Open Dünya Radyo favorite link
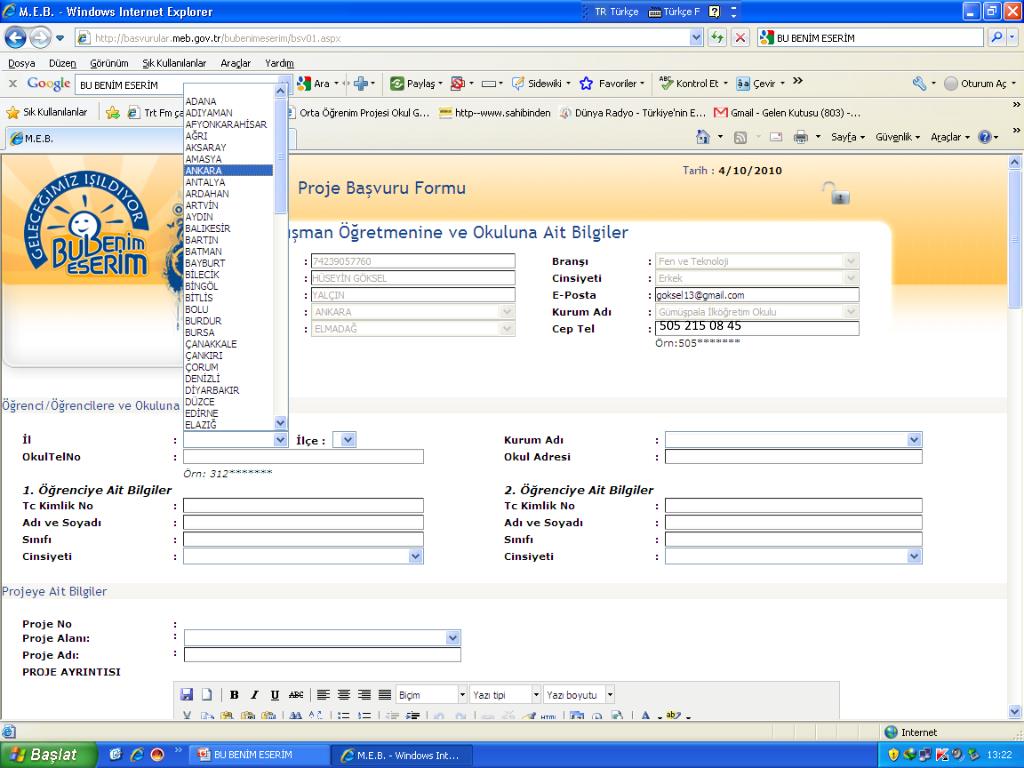Image resolution: width=1024 pixels, height=768 pixels. tap(633, 112)
